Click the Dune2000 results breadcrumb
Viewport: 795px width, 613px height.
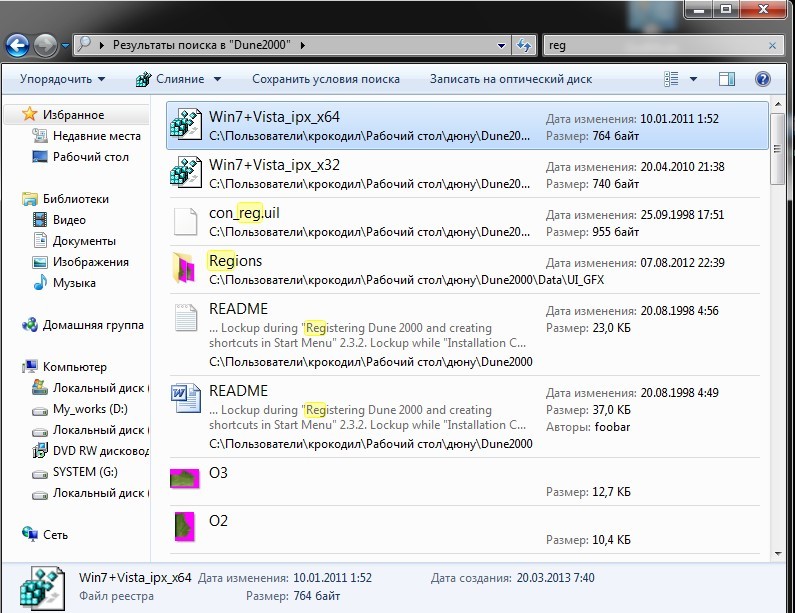(202, 45)
